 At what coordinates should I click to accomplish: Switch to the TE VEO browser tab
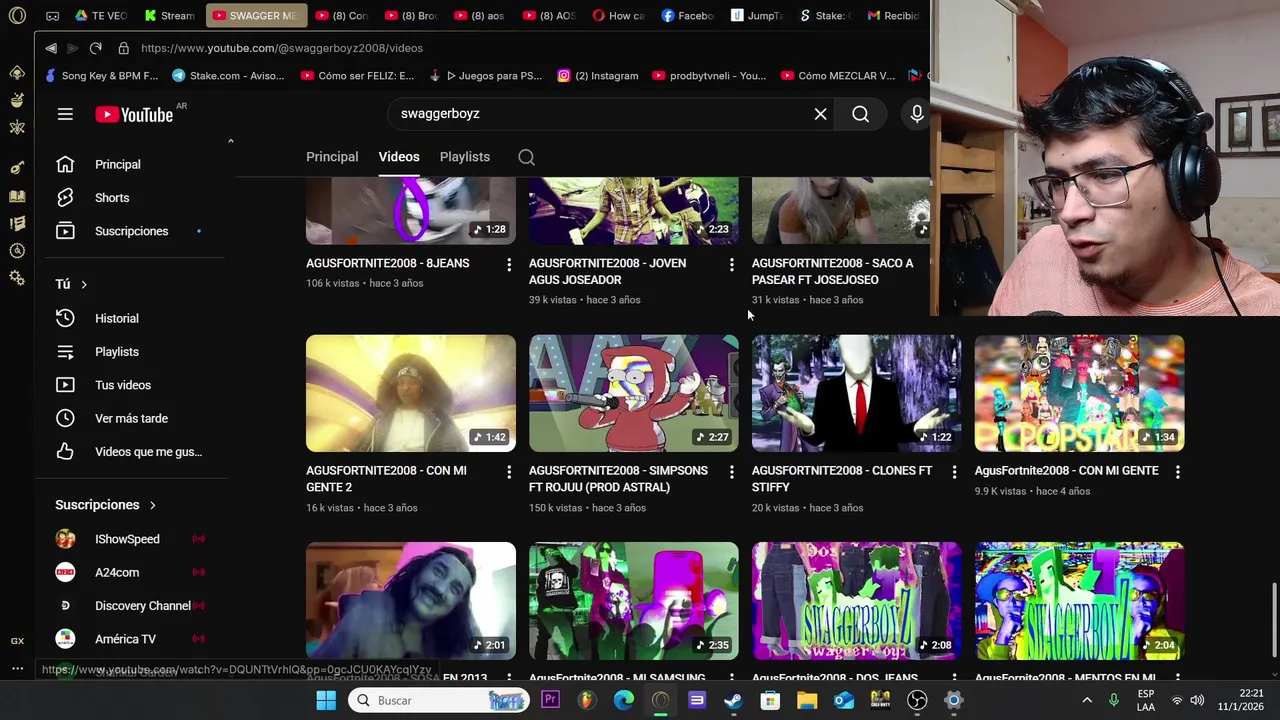(x=101, y=15)
